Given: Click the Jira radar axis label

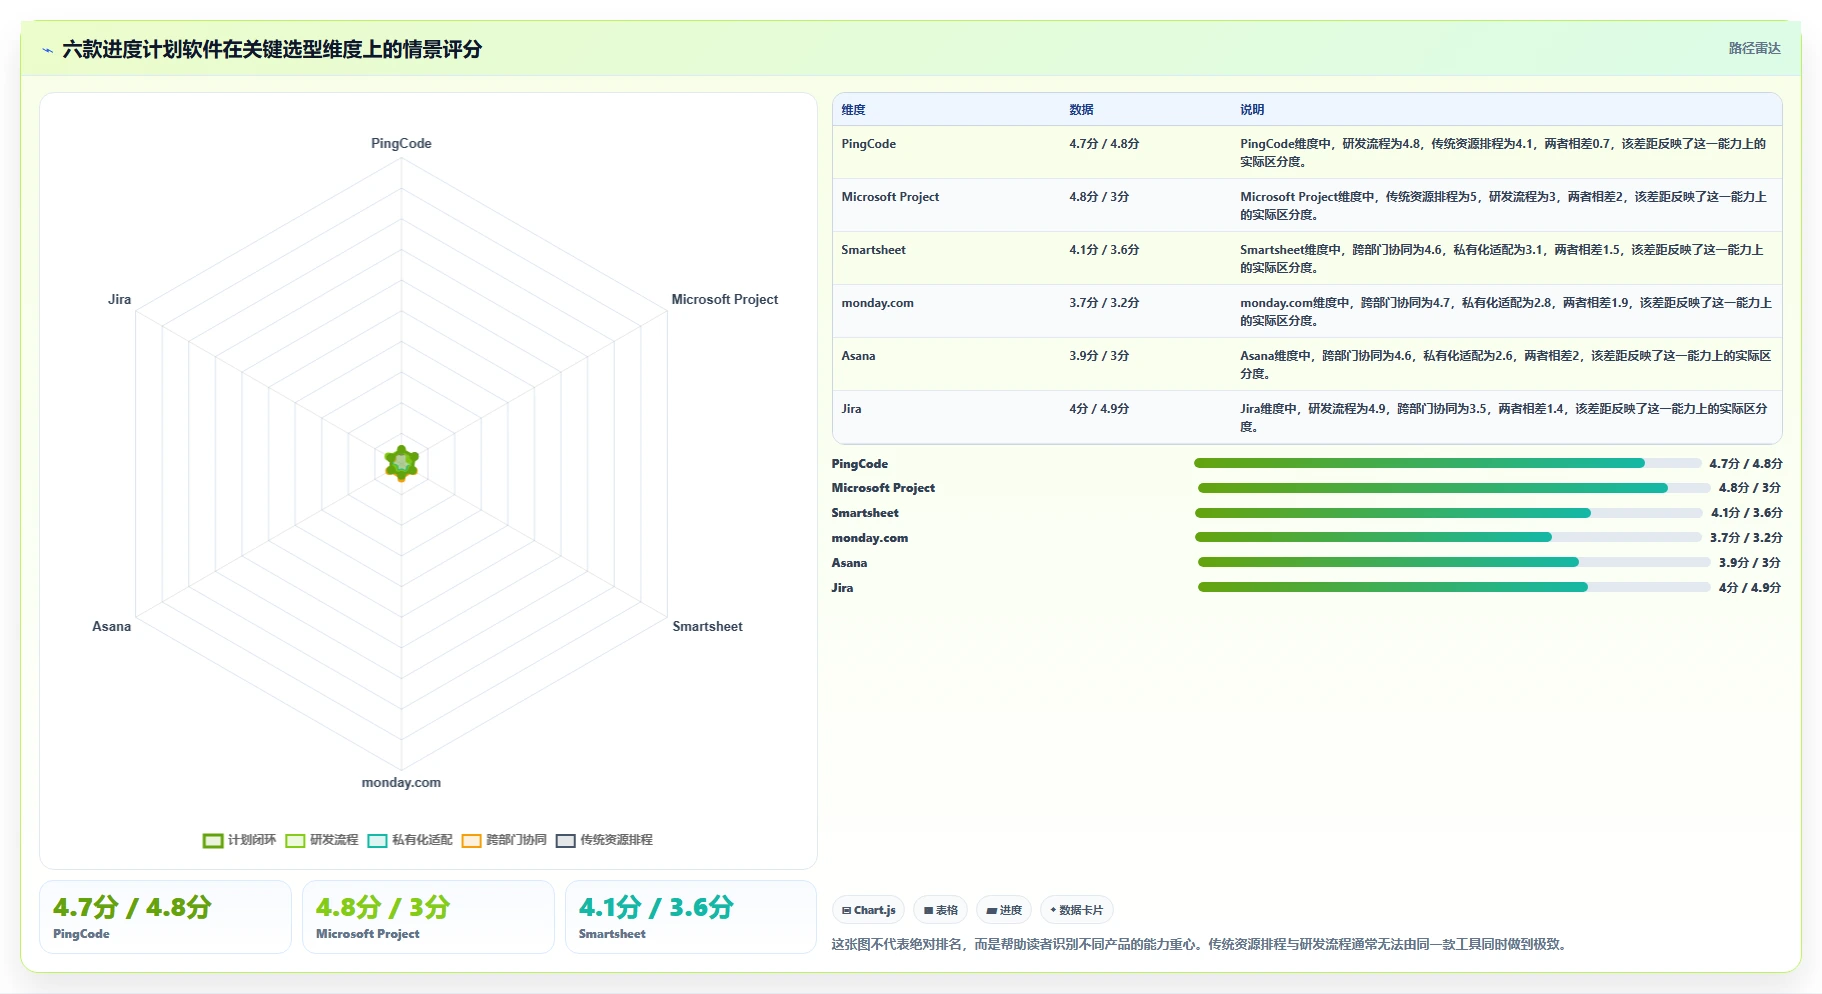Looking at the screenshot, I should click(x=119, y=299).
